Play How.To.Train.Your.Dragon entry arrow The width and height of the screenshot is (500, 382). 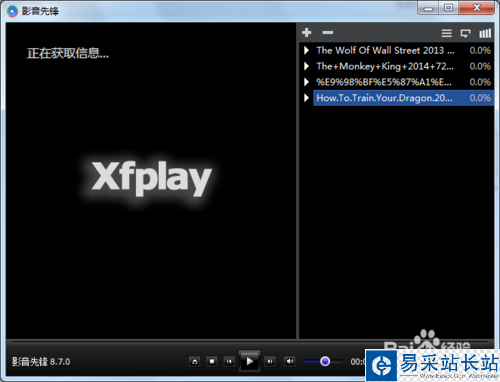click(307, 98)
